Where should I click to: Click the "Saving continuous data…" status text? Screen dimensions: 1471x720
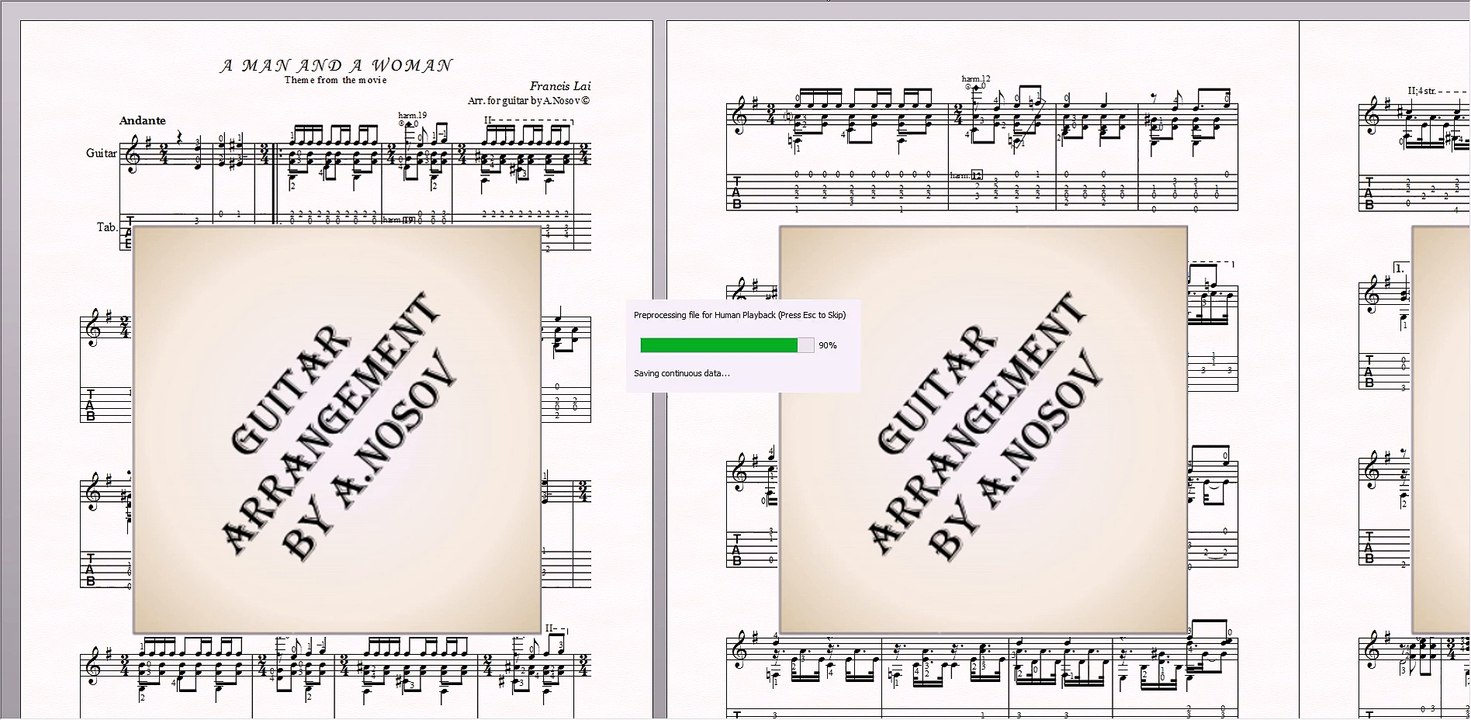pos(682,373)
